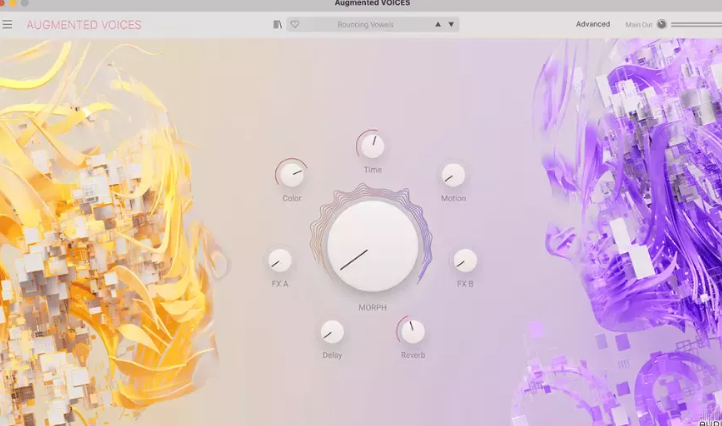Viewport: 722px width, 426px height.
Task: Click the Time knob
Action: tap(372, 146)
